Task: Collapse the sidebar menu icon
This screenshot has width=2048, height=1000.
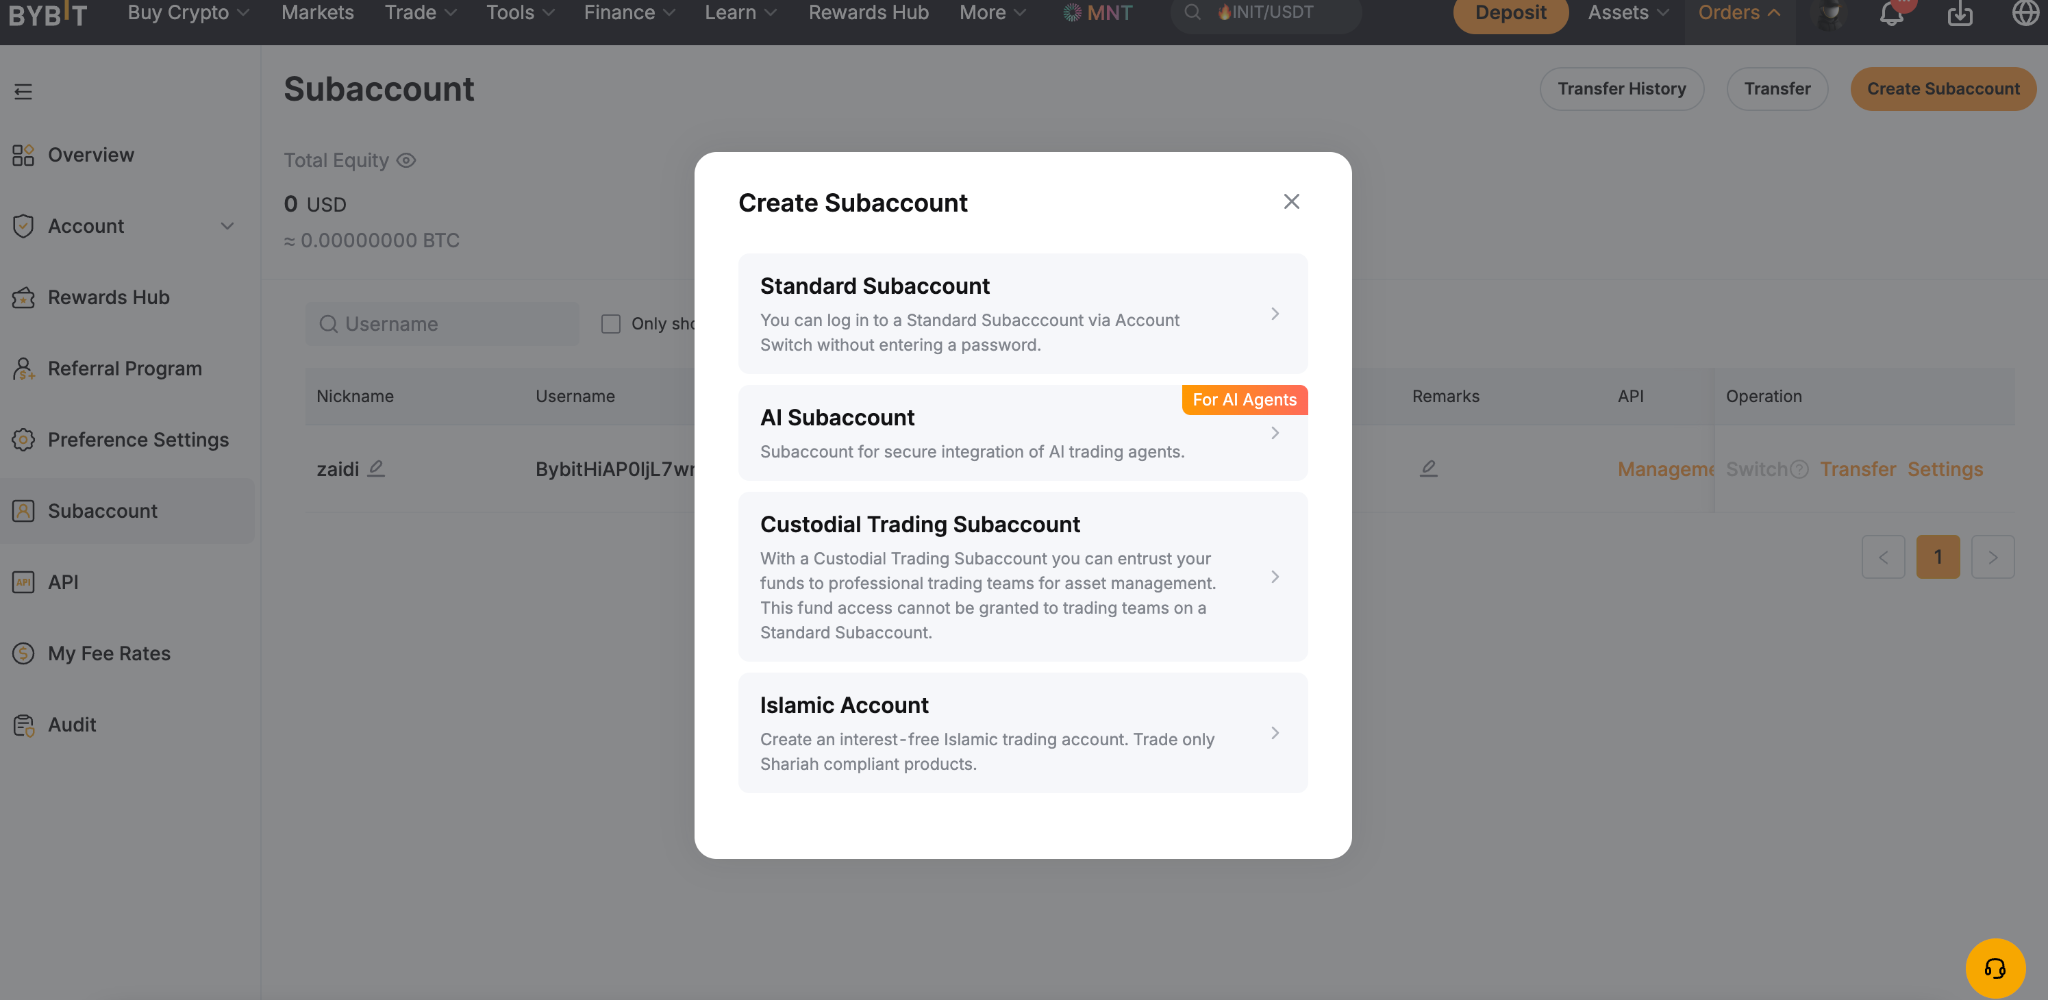Action: [23, 92]
